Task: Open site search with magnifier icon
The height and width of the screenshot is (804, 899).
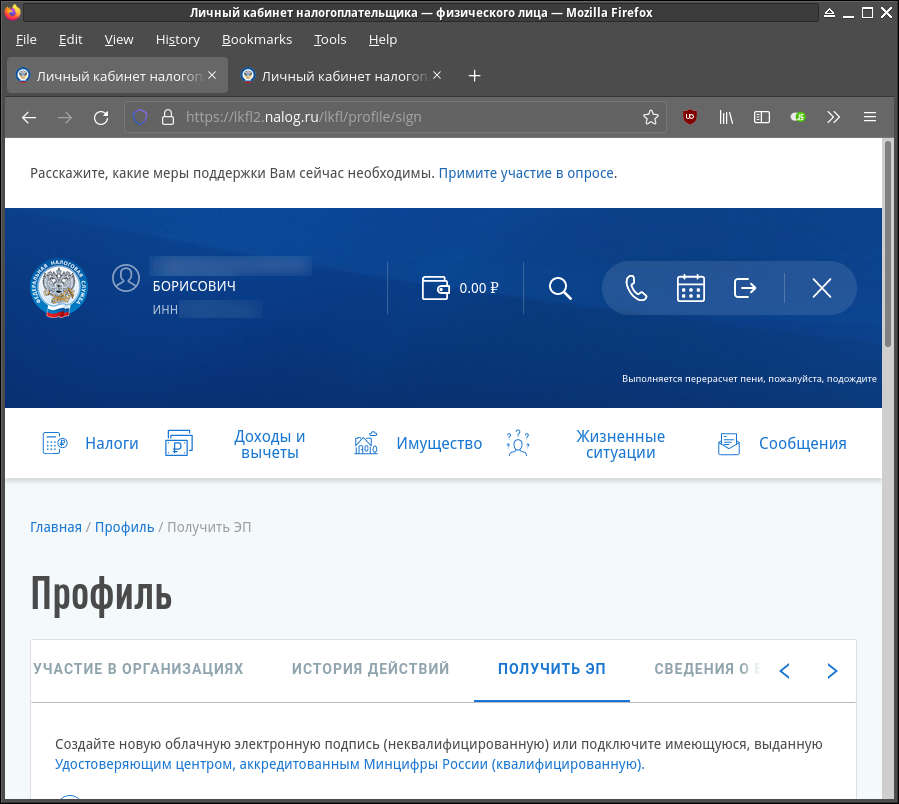Action: point(560,288)
